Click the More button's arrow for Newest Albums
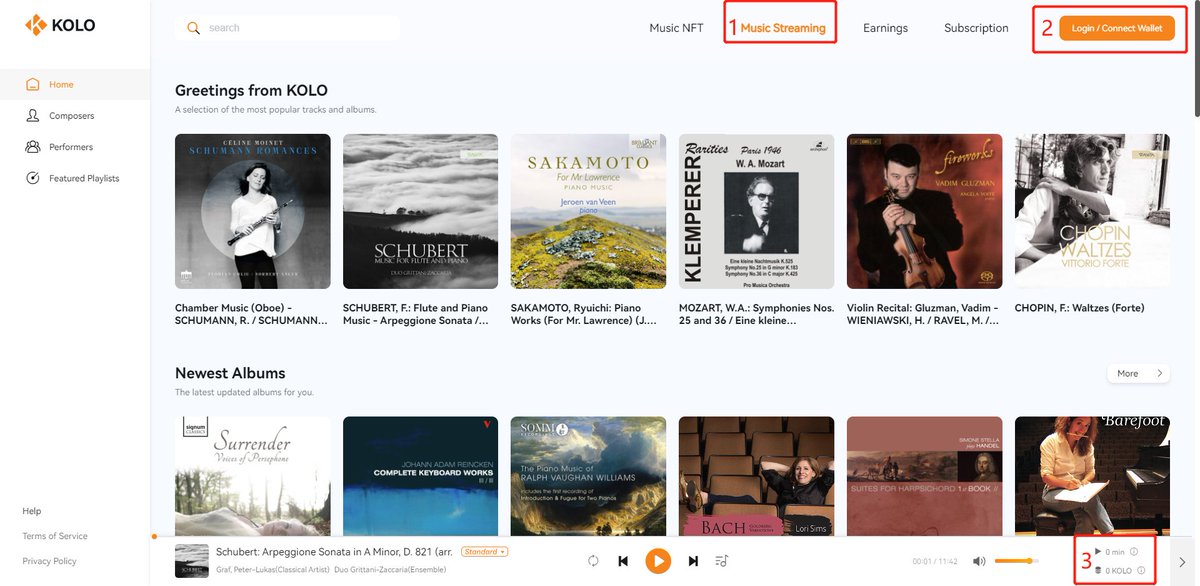 1160,373
